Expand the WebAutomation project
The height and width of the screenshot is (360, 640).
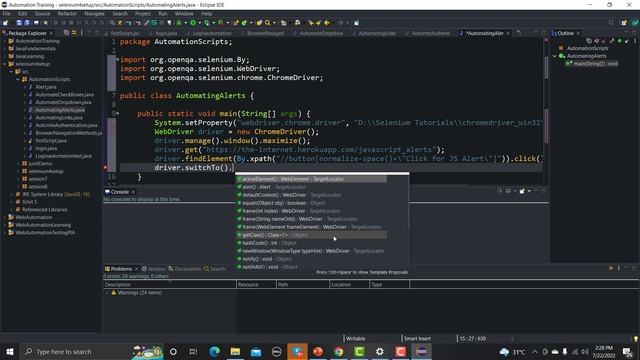(5, 217)
